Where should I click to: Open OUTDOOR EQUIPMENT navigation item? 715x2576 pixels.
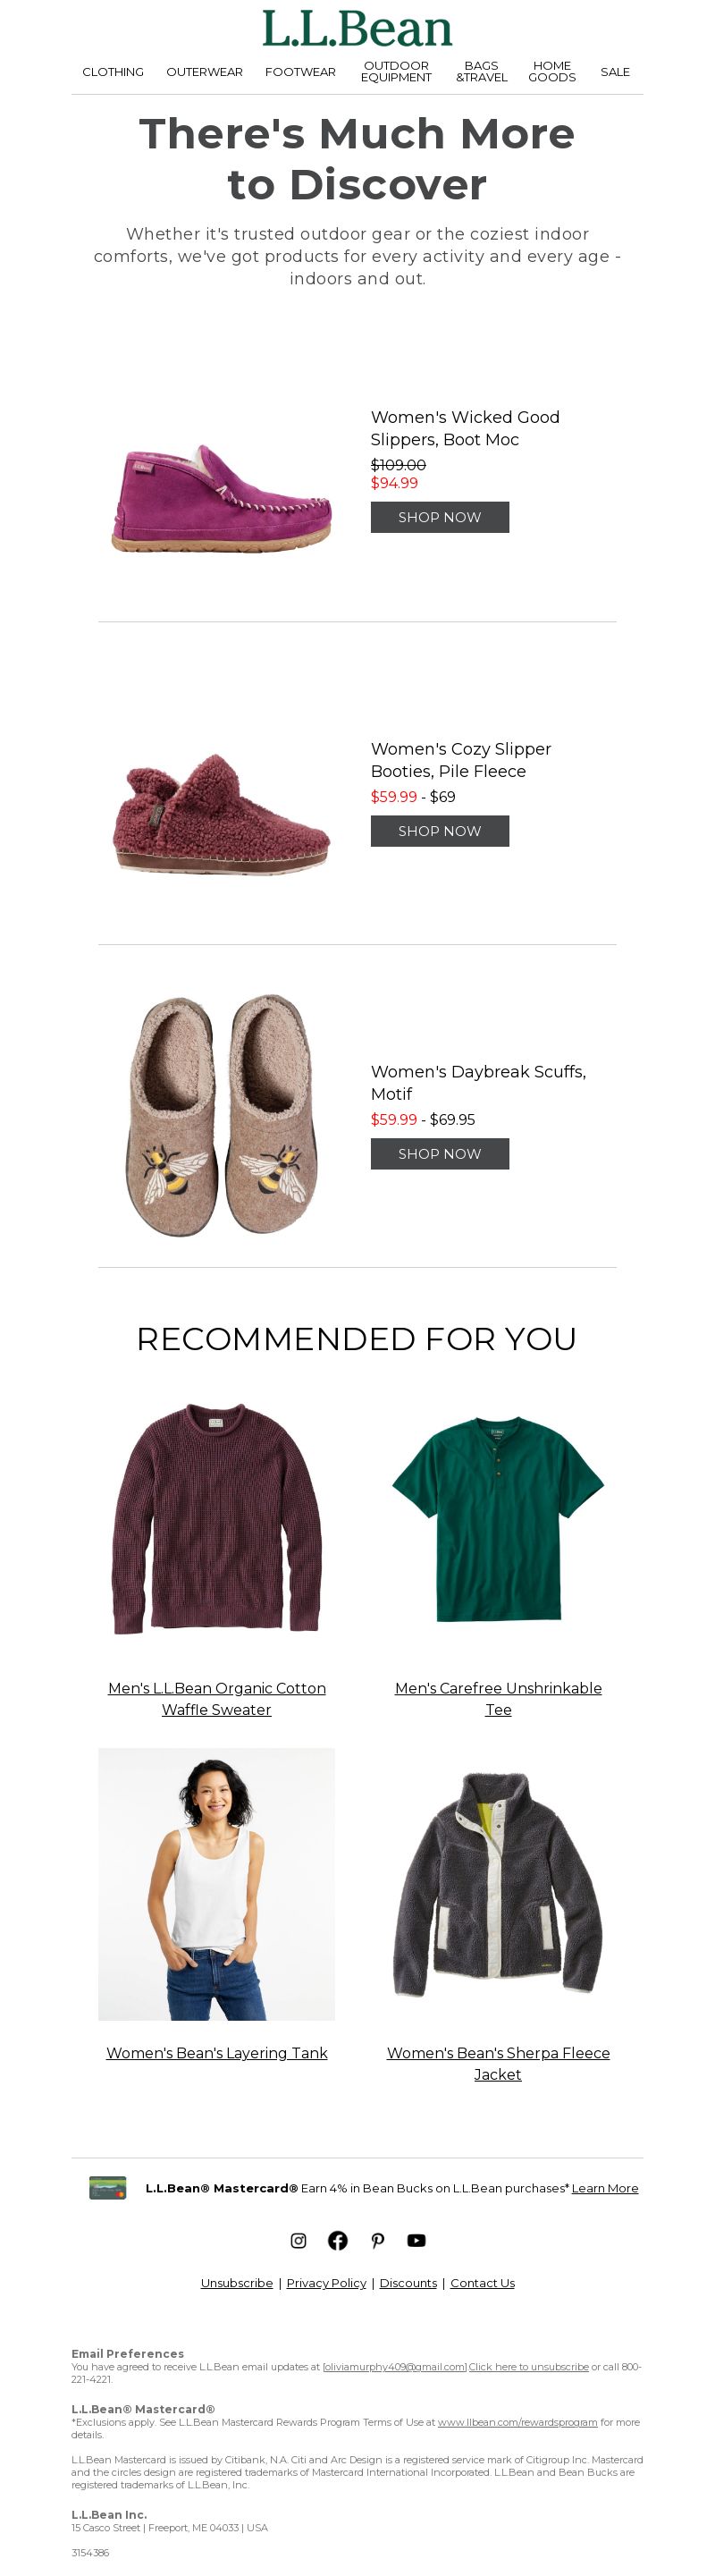point(396,72)
